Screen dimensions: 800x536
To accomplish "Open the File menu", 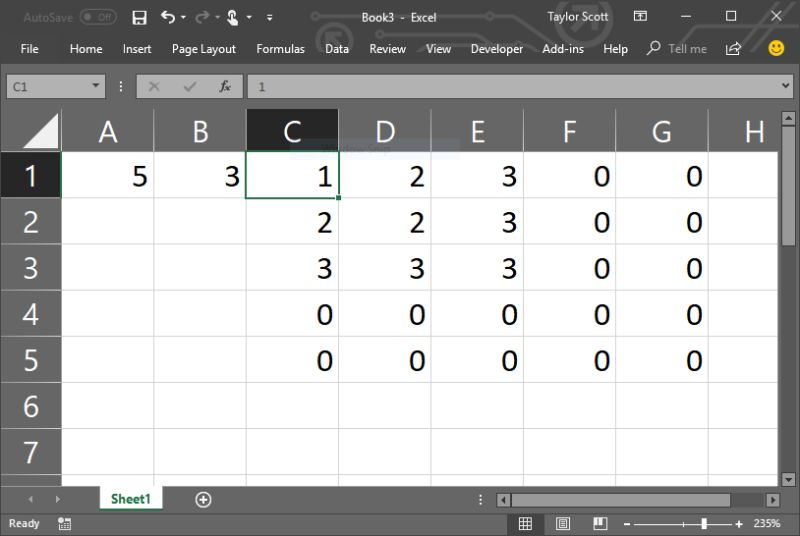I will point(30,48).
